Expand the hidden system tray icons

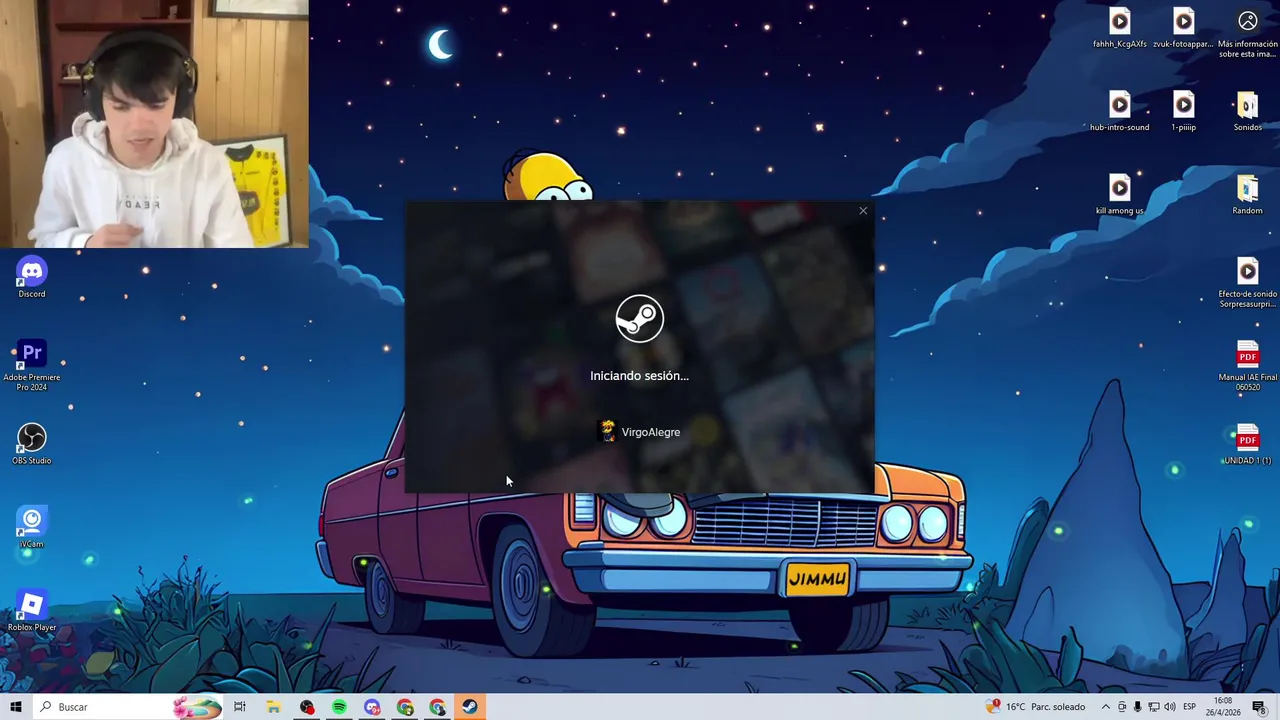tap(1105, 707)
